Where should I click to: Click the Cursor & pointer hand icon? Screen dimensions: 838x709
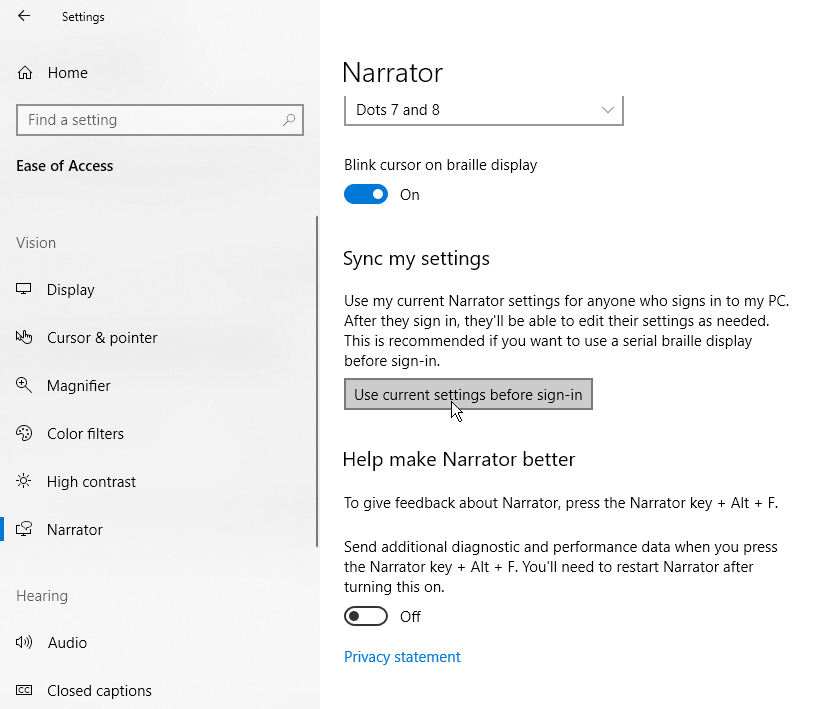click(x=24, y=337)
